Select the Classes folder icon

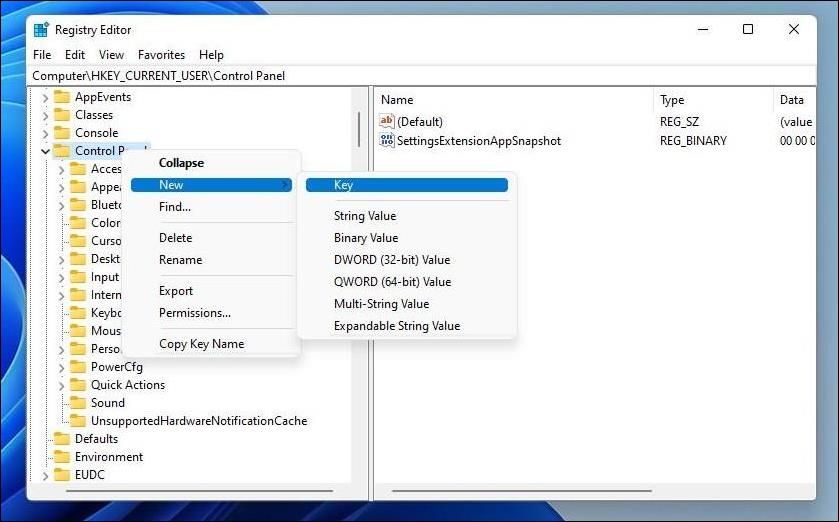tap(62, 115)
